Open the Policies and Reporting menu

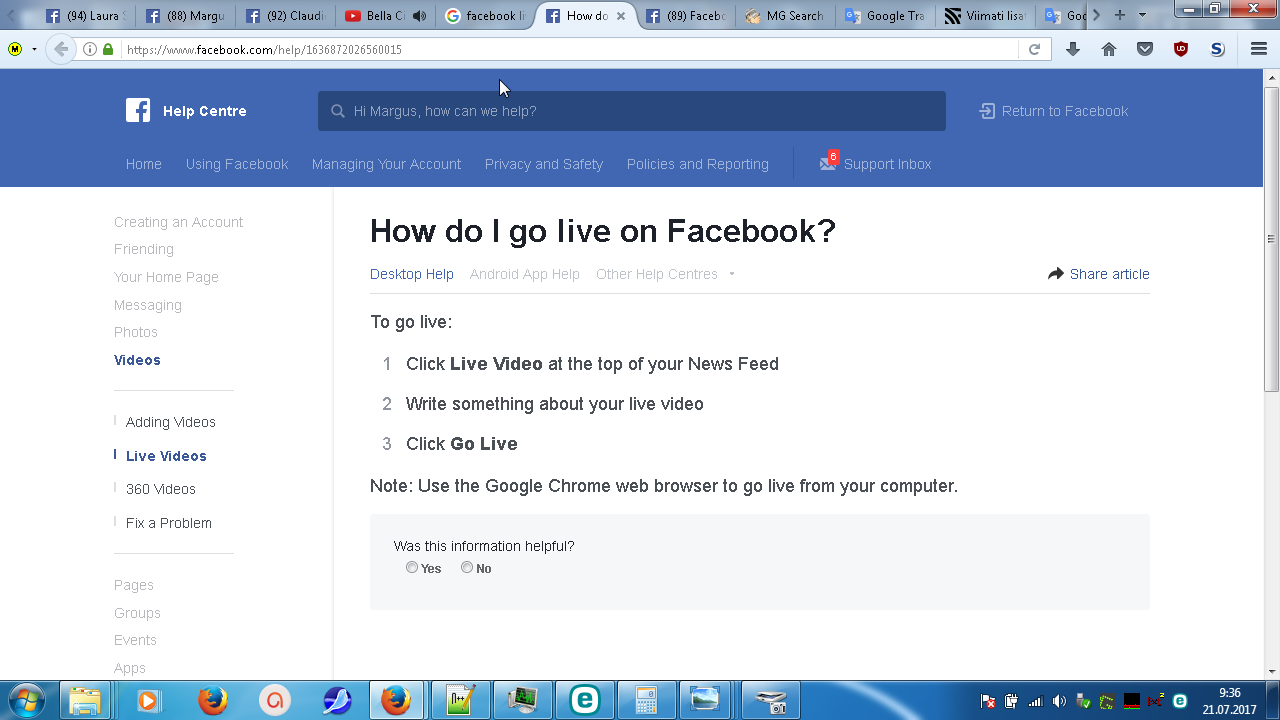pyautogui.click(x=698, y=164)
